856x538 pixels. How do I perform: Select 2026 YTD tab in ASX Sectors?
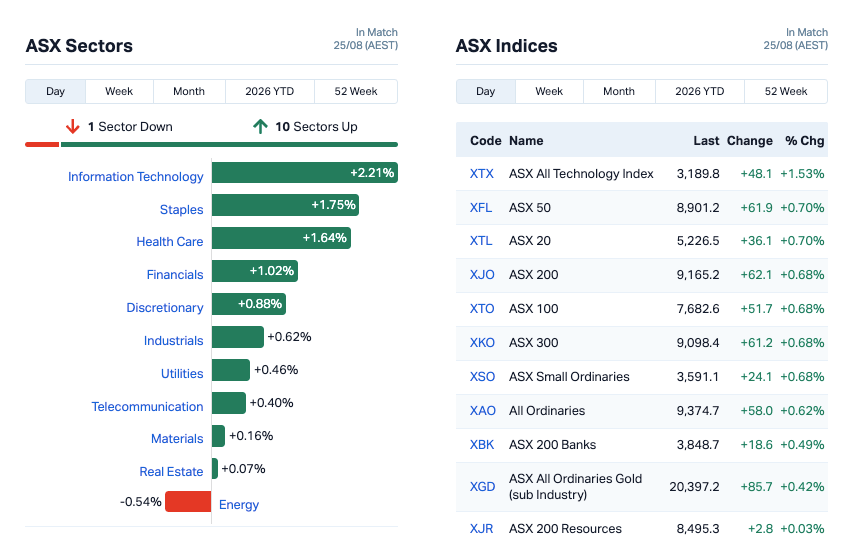pyautogui.click(x=270, y=91)
